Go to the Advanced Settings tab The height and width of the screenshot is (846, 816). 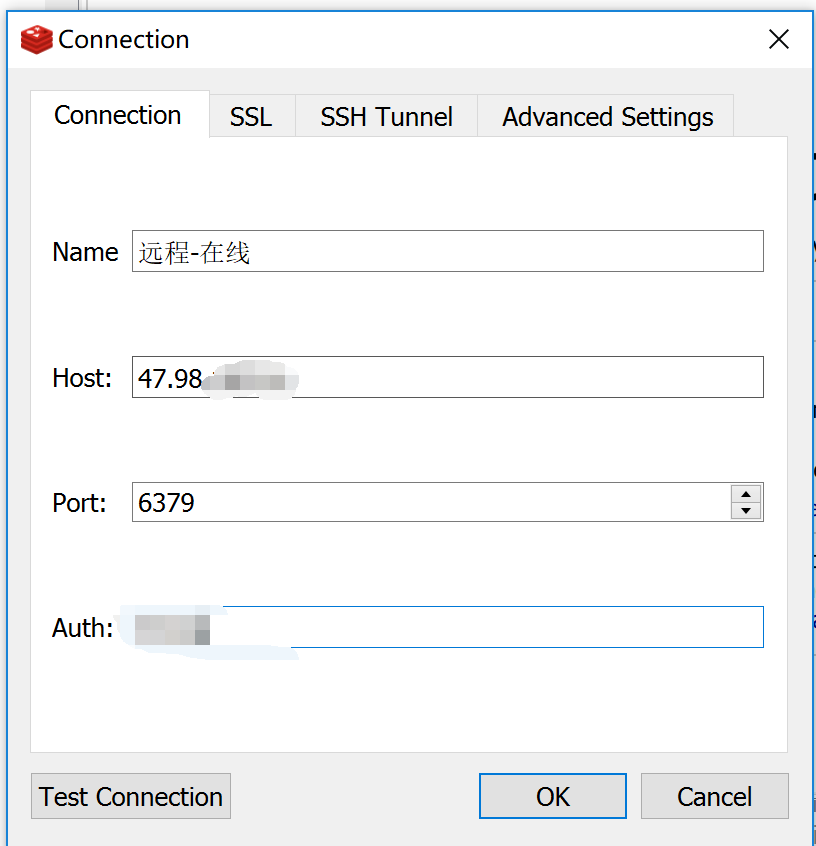pyautogui.click(x=607, y=117)
